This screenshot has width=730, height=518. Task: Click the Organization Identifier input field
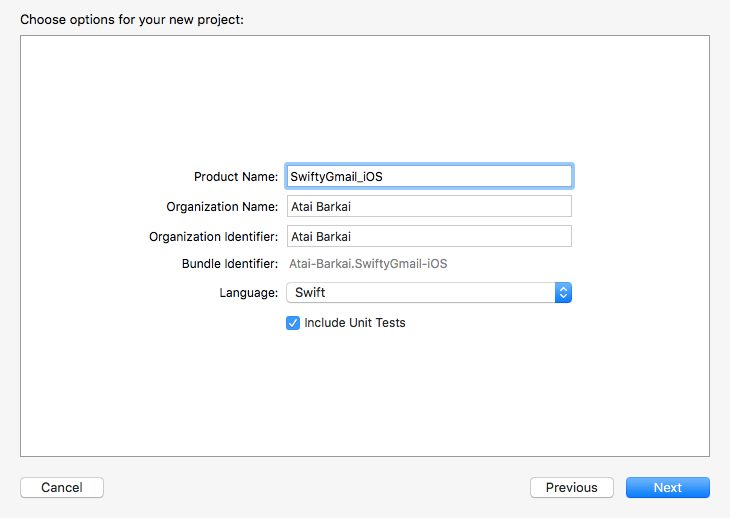pyautogui.click(x=429, y=237)
